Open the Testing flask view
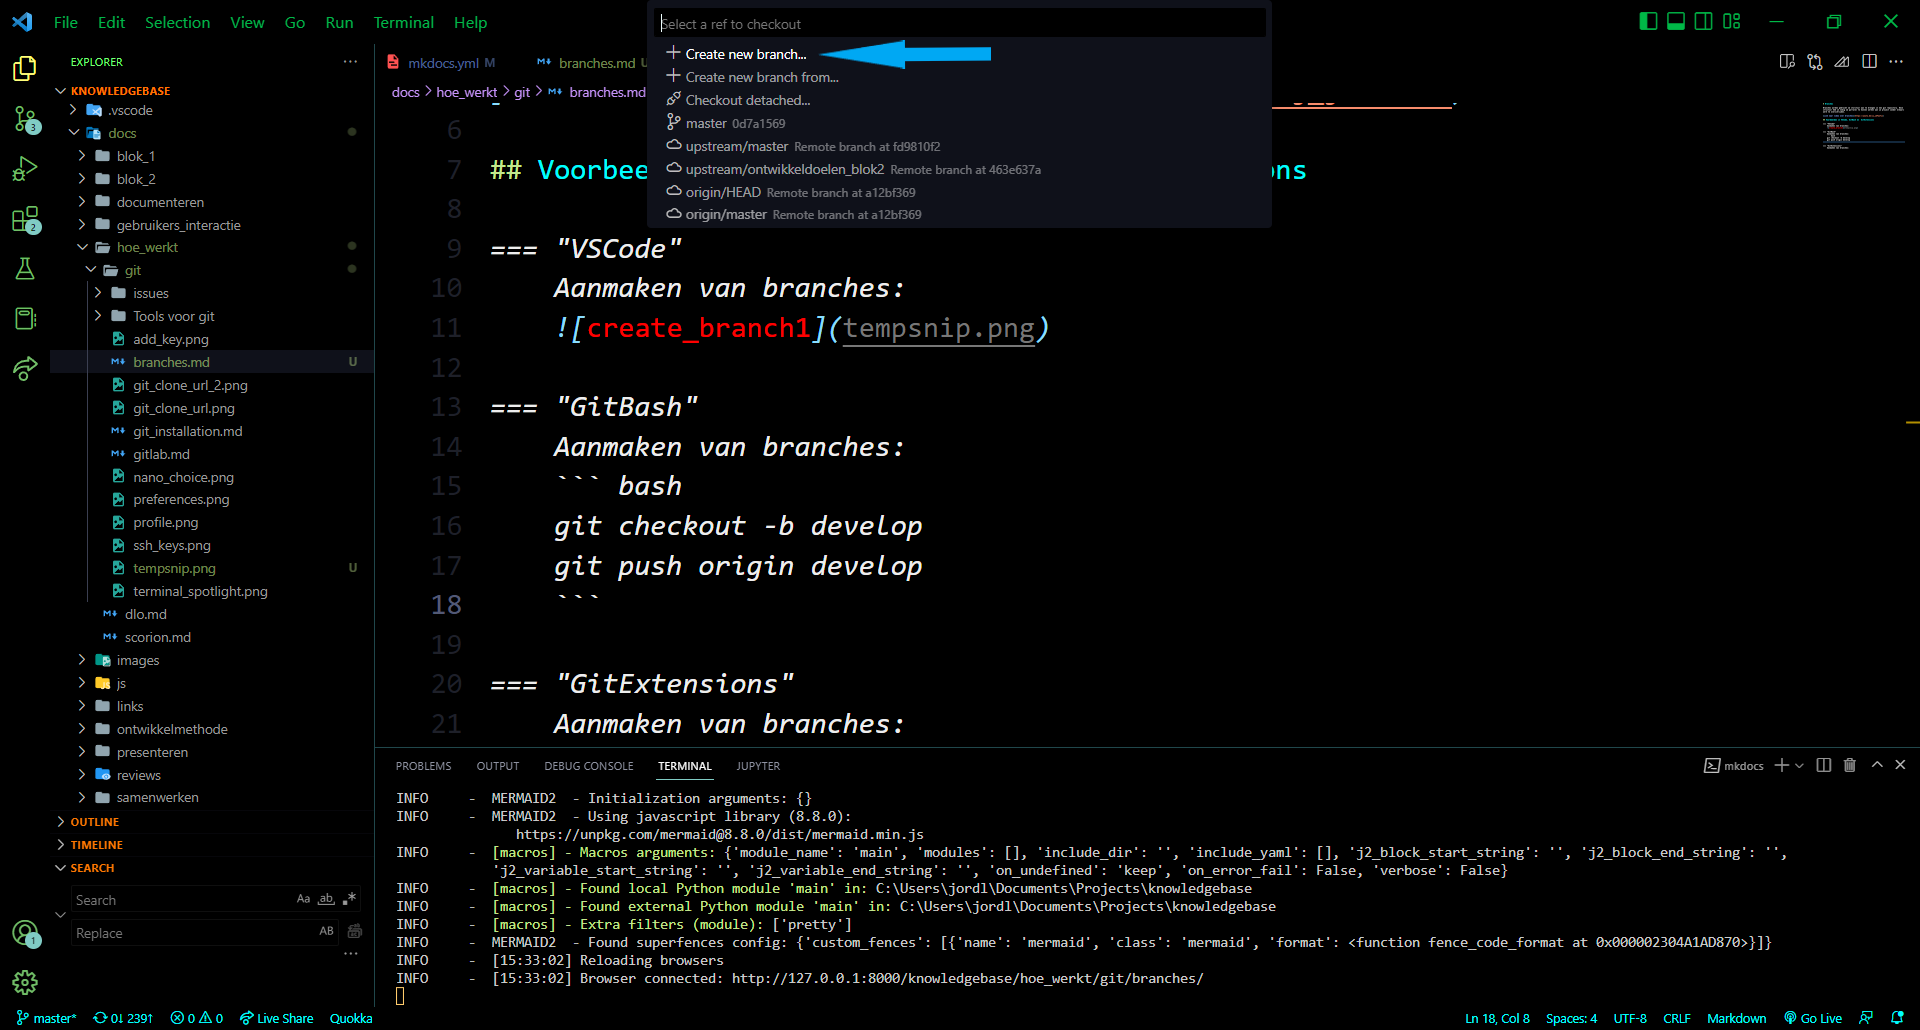Image resolution: width=1920 pixels, height=1030 pixels. coord(25,269)
